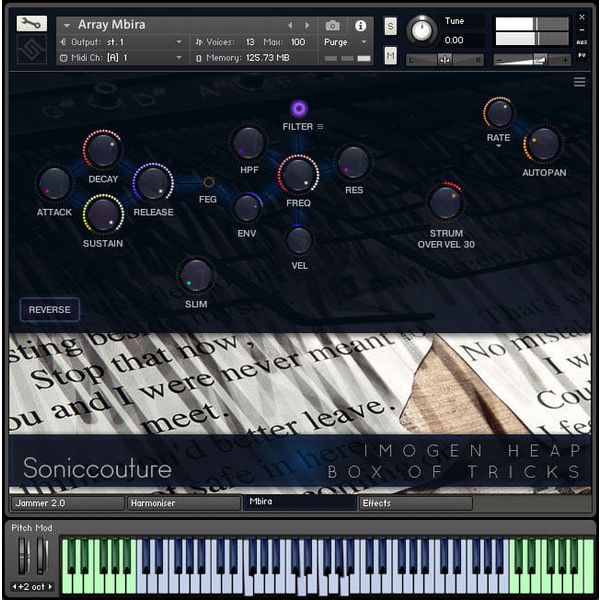This screenshot has width=600, height=600.
Task: Adjust the ATTACK knob
Action: [x=54, y=184]
